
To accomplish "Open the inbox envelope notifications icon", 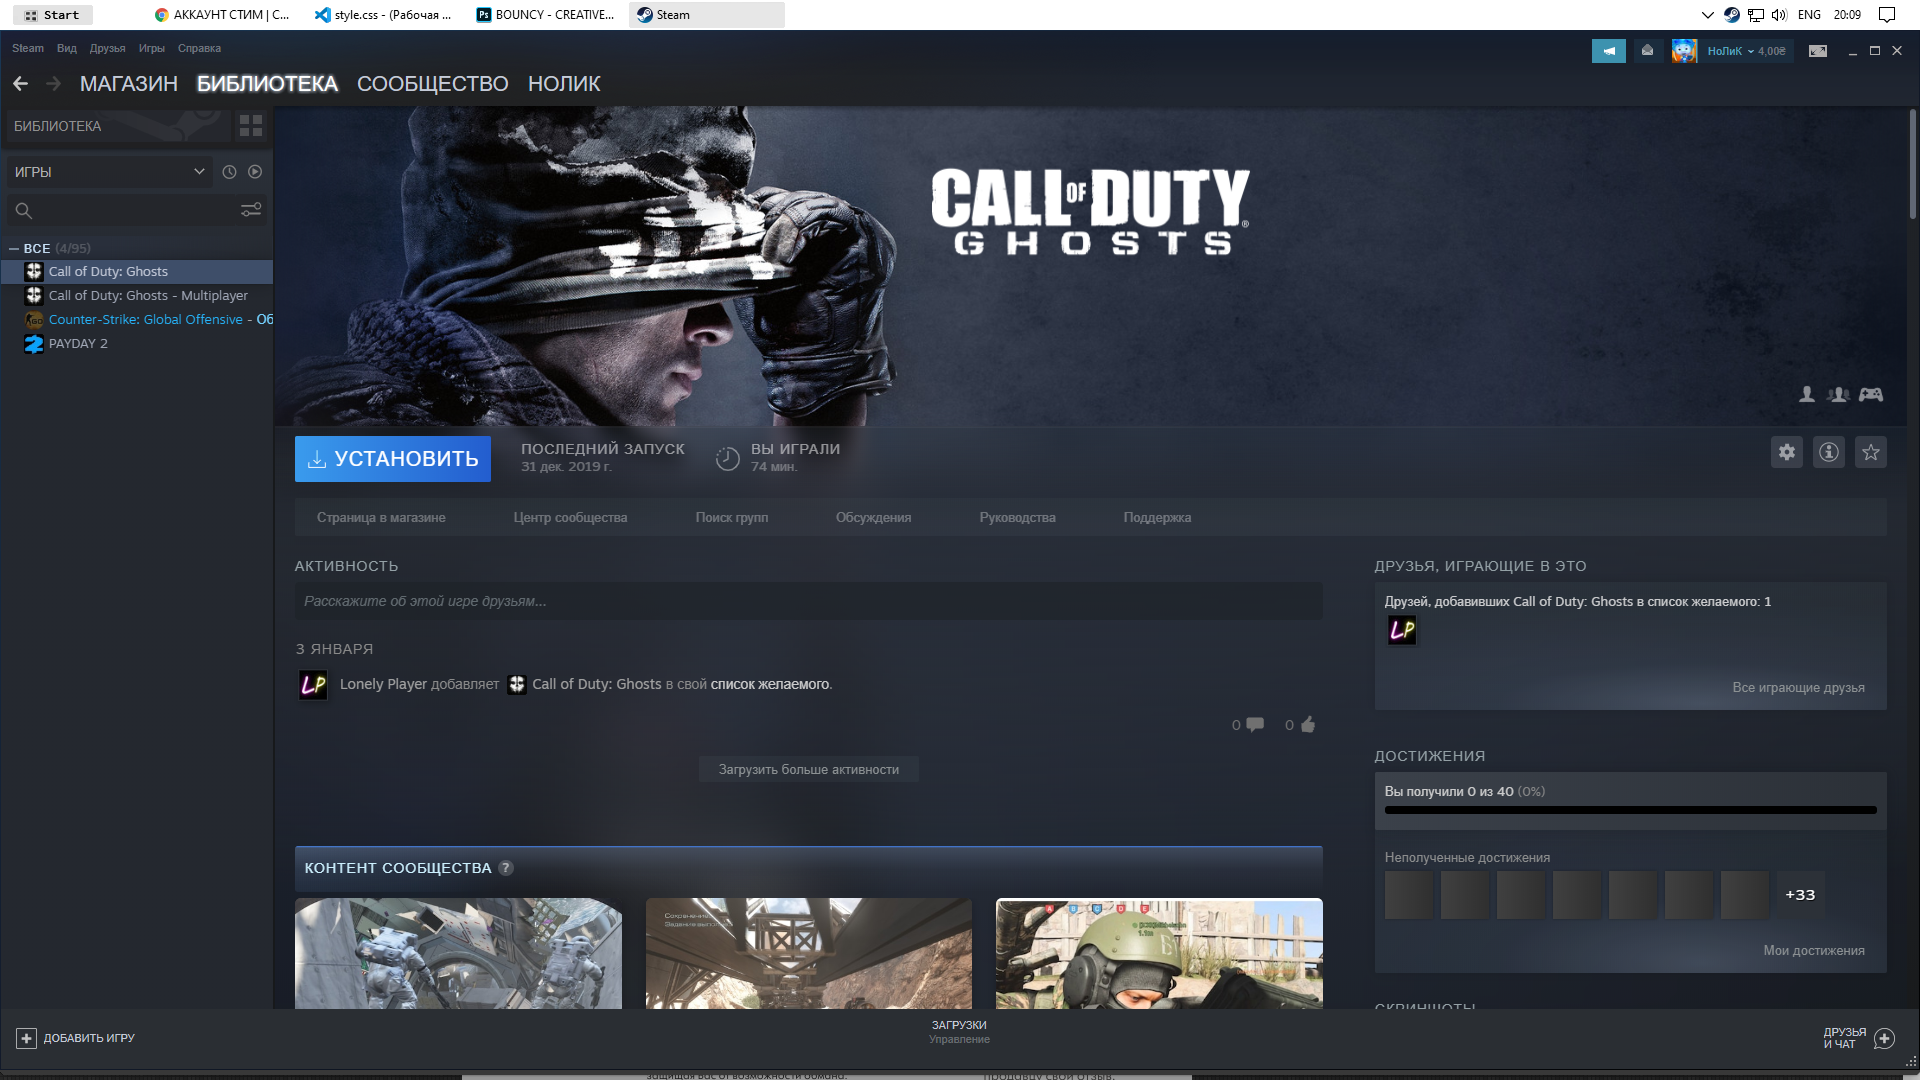I will click(x=1647, y=51).
